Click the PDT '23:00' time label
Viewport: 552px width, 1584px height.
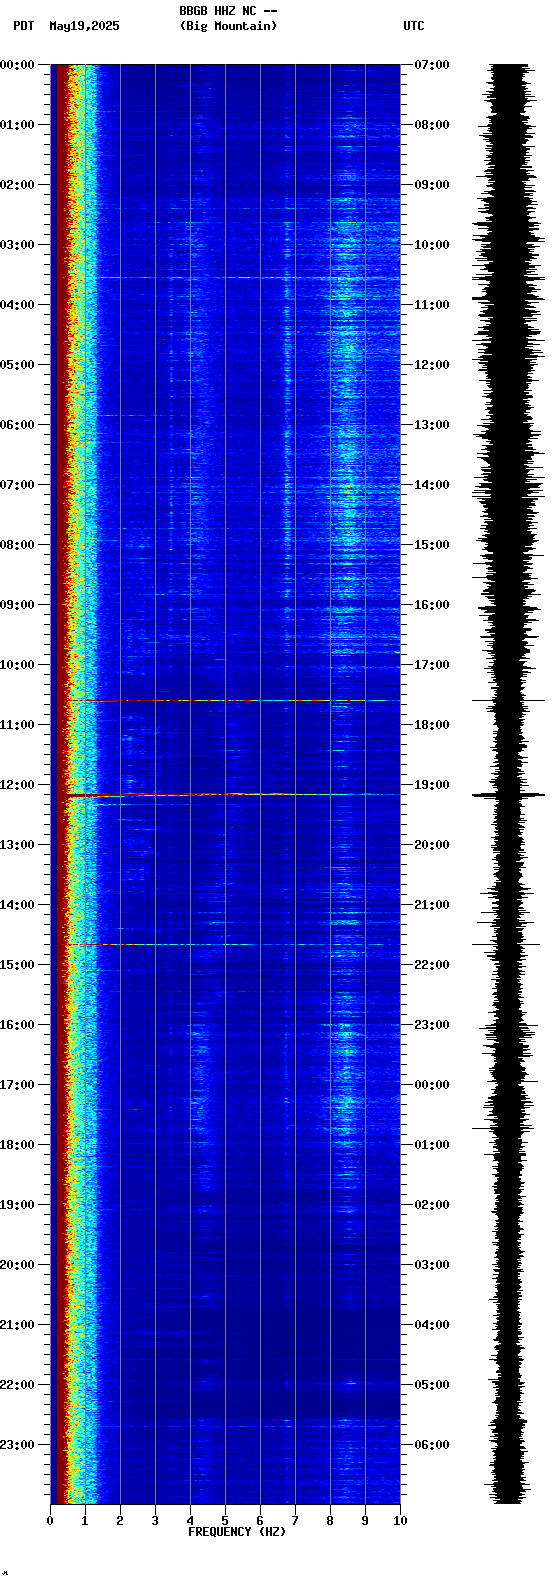[18, 1445]
